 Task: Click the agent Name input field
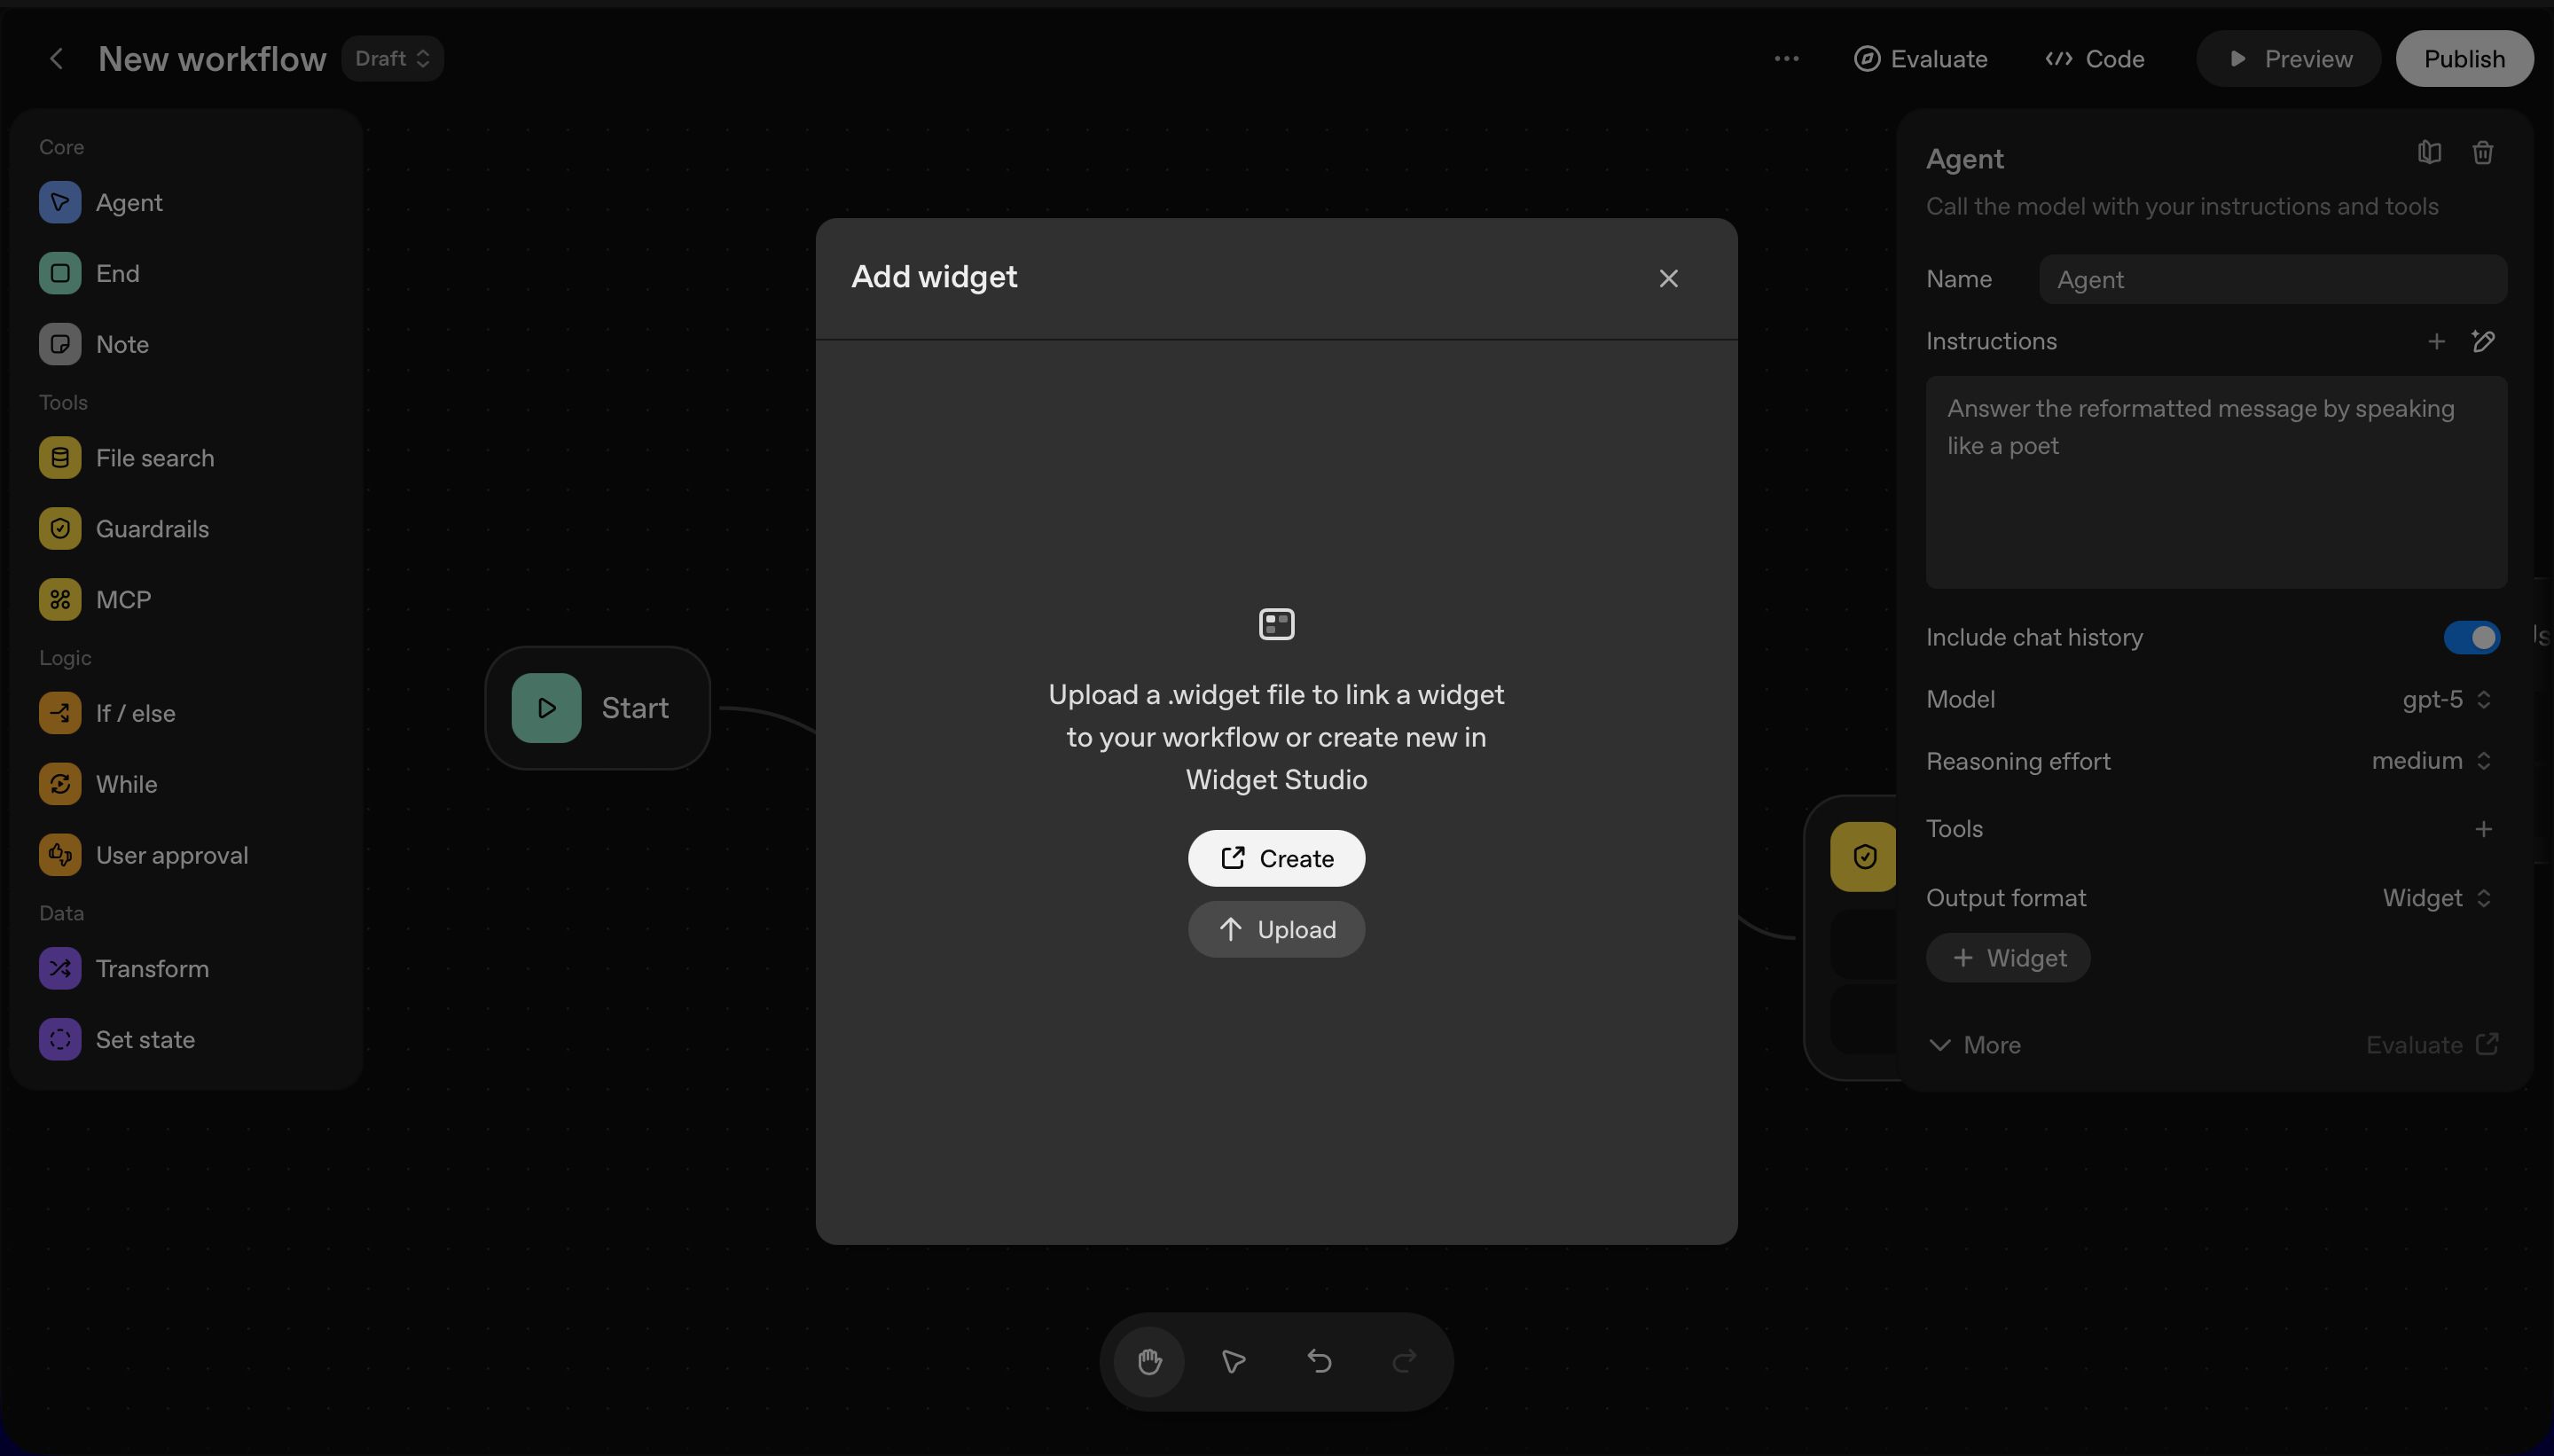(2272, 280)
